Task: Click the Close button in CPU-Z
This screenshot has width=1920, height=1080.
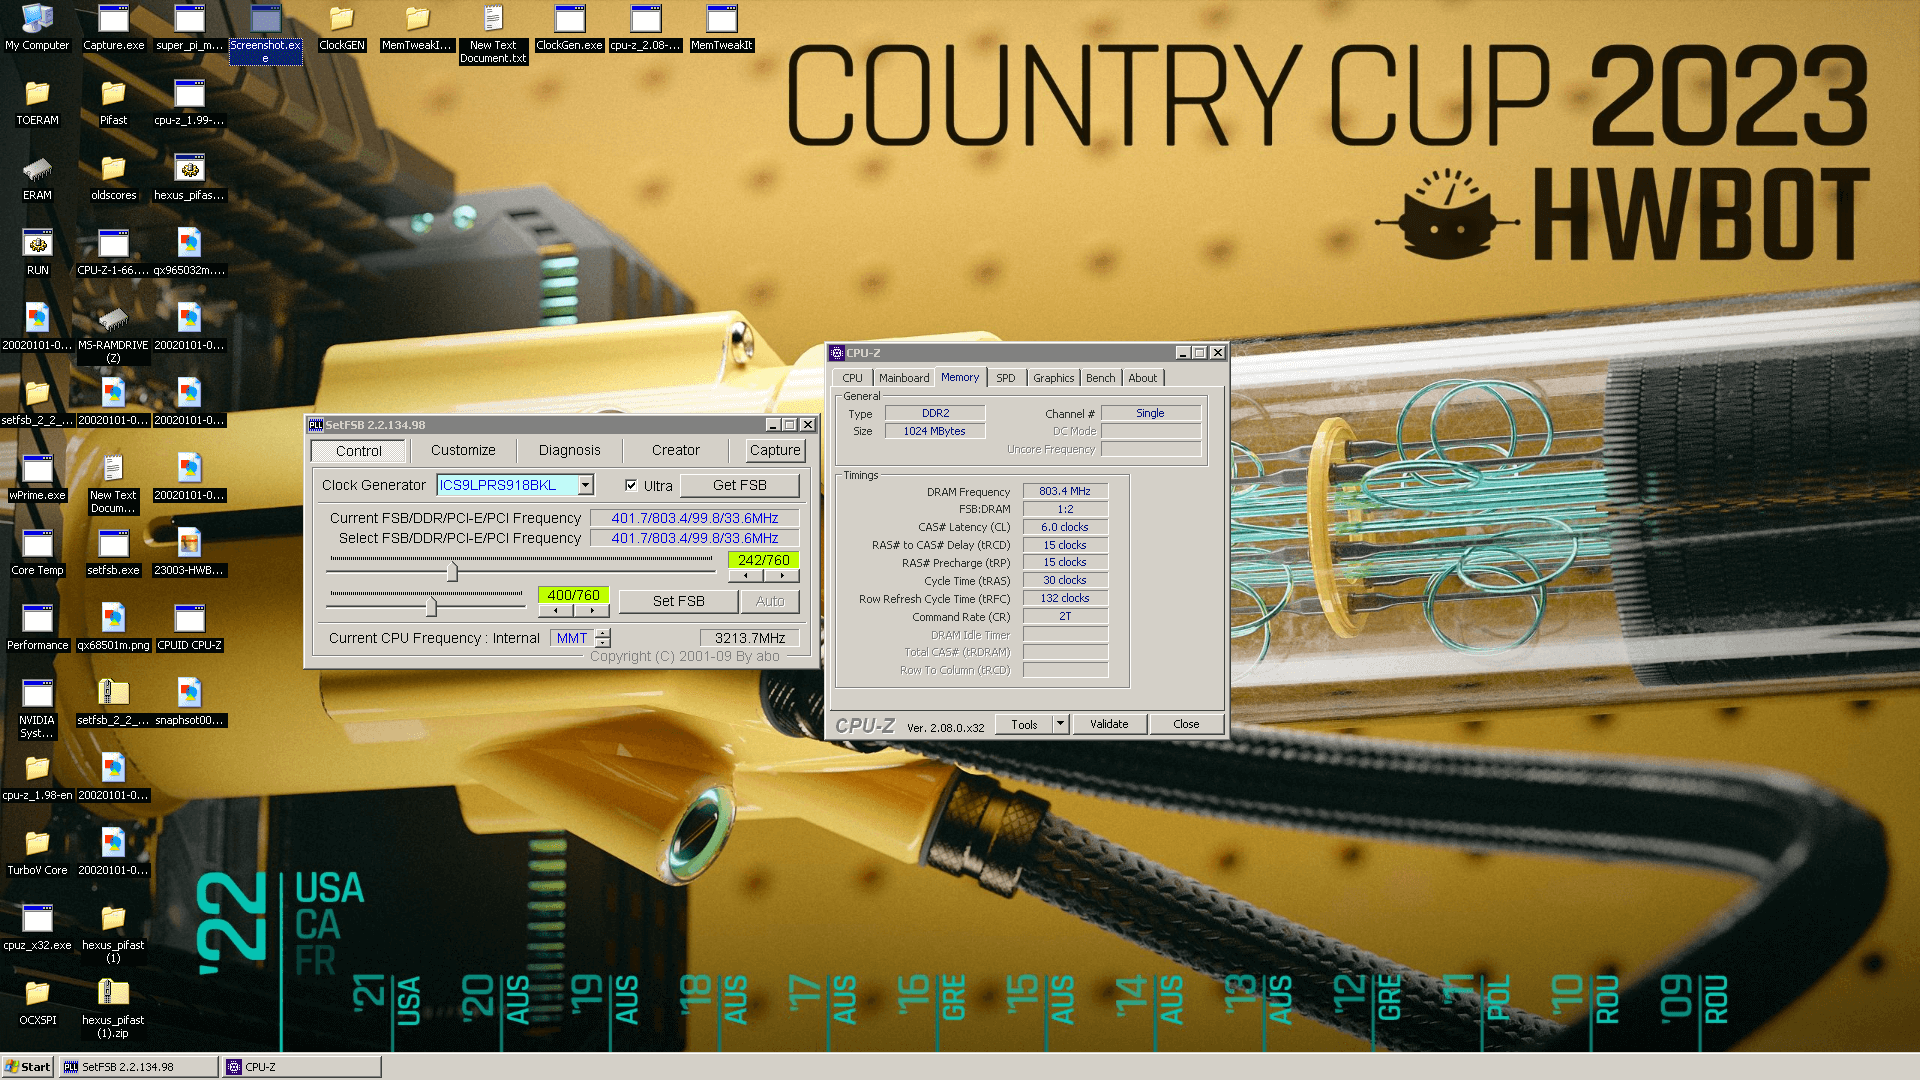Action: 1186,724
